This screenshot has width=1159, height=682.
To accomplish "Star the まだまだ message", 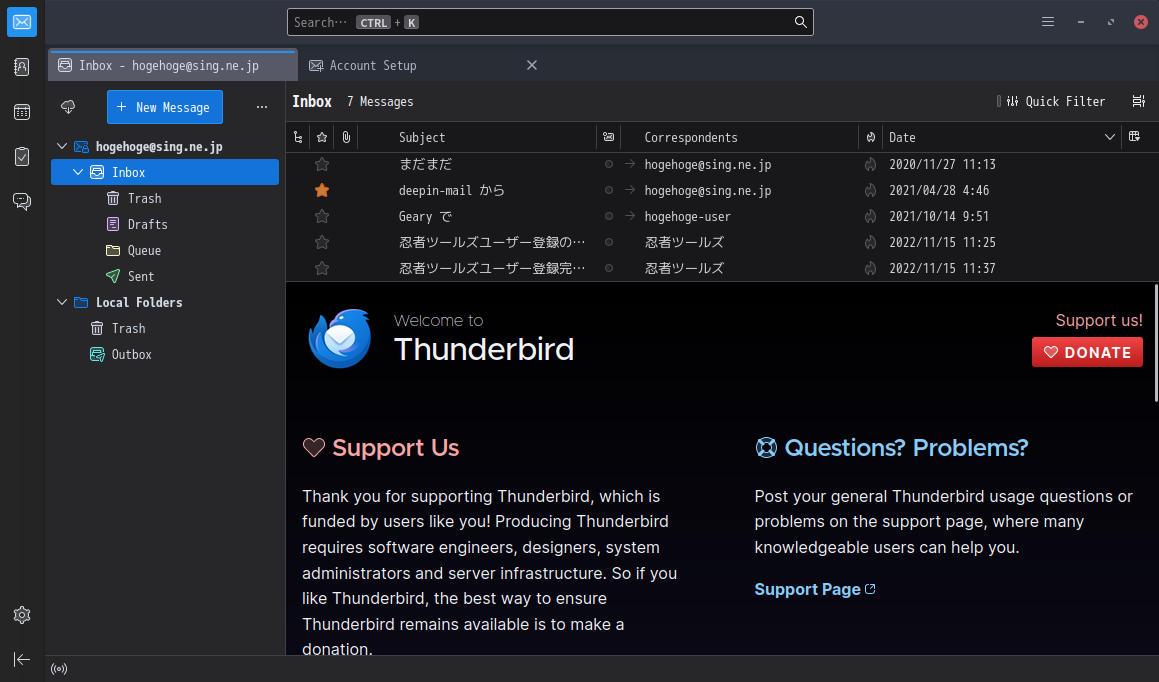I will (x=322, y=164).
